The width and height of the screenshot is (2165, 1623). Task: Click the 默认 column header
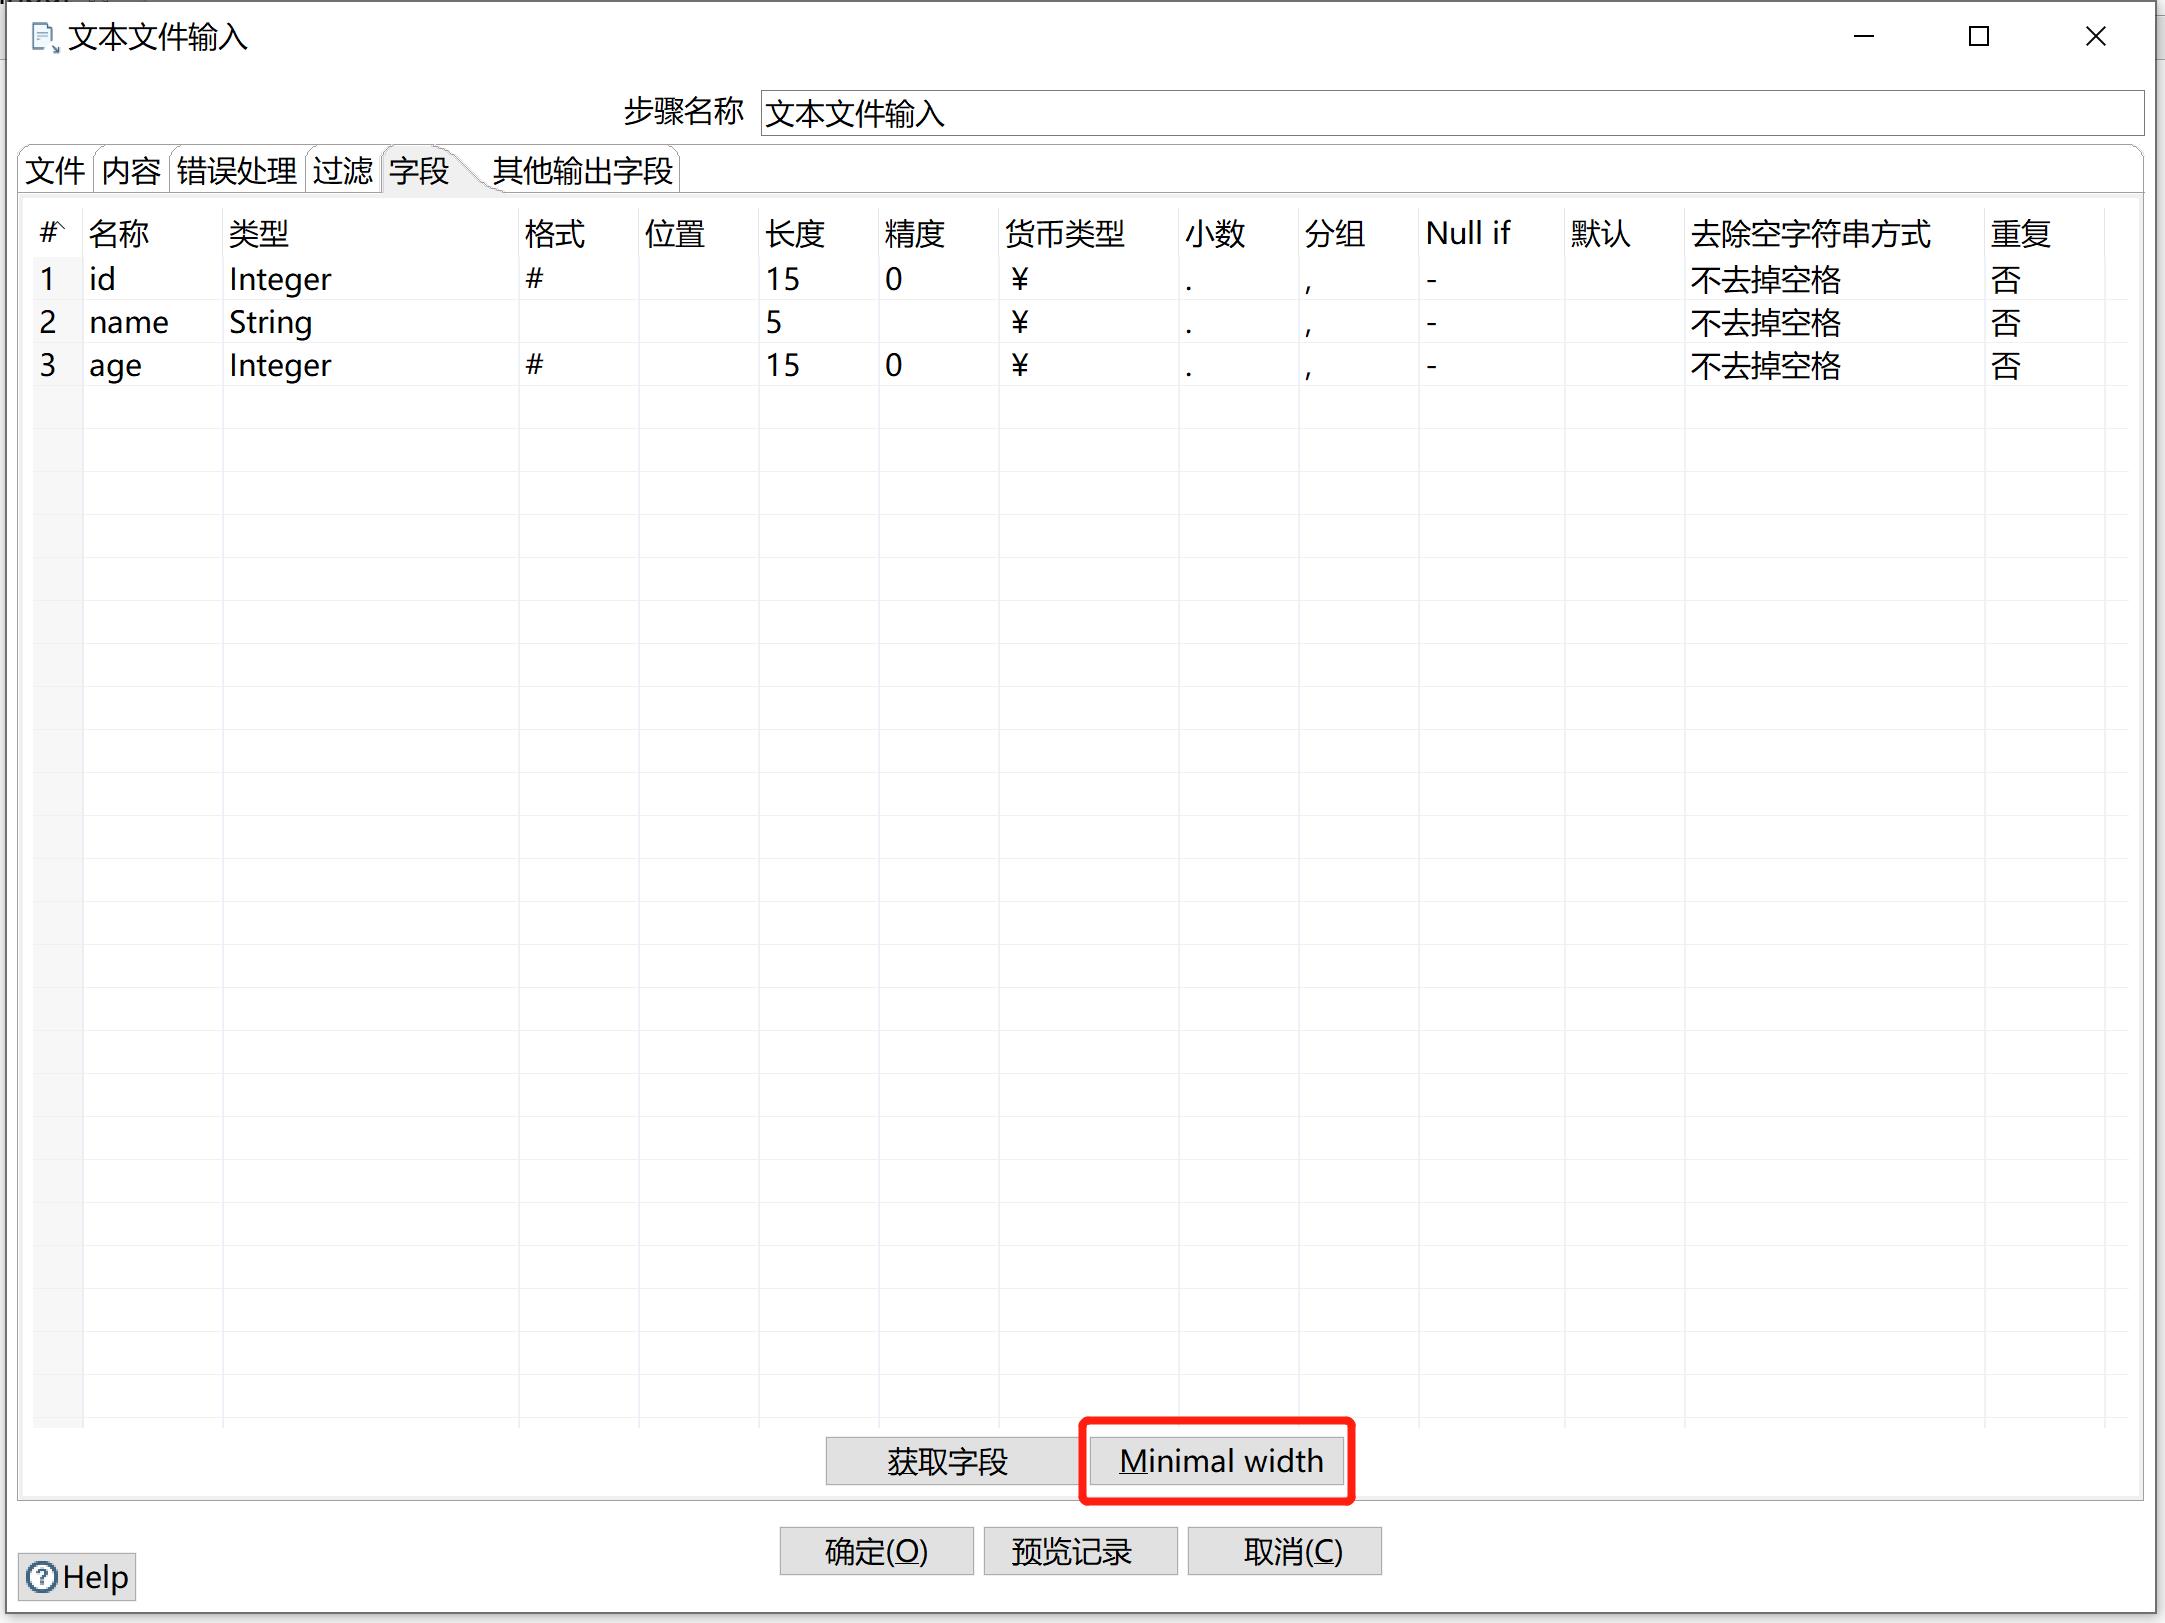(1625, 233)
